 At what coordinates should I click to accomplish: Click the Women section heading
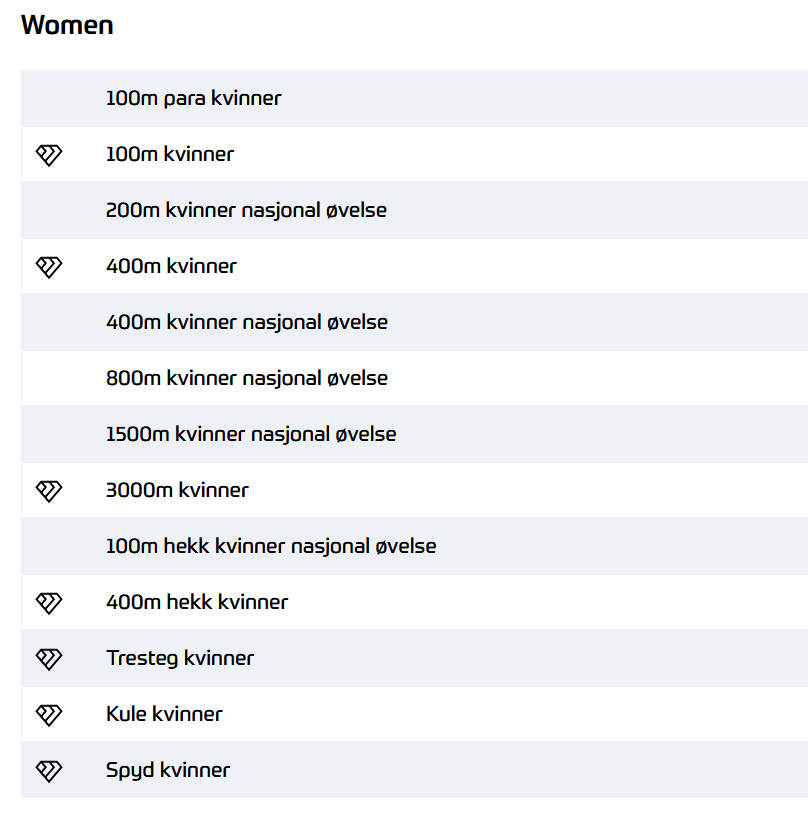click(67, 25)
